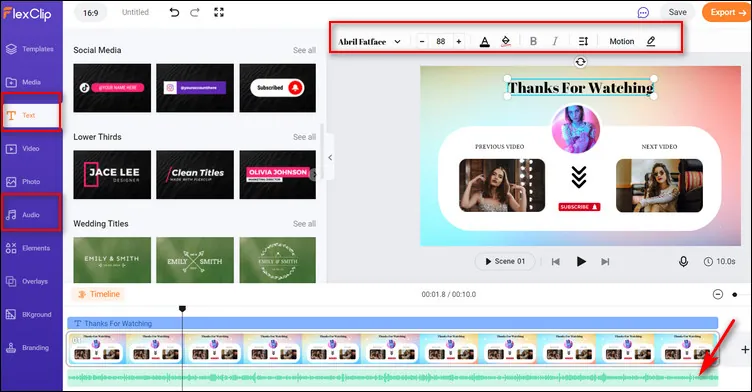The image size is (752, 392).
Task: Open text Motion settings
Action: click(622, 42)
